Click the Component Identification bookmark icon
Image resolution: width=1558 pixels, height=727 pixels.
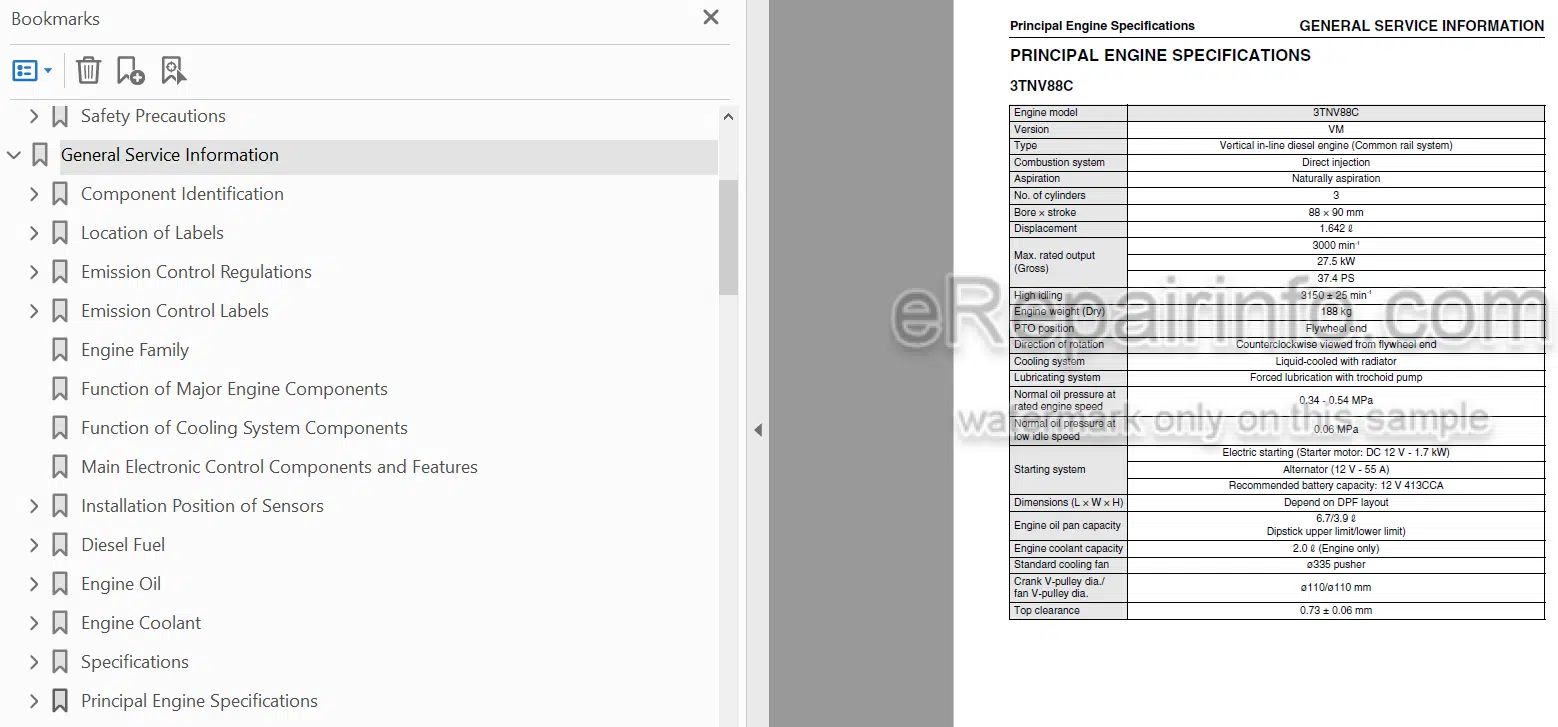60,194
